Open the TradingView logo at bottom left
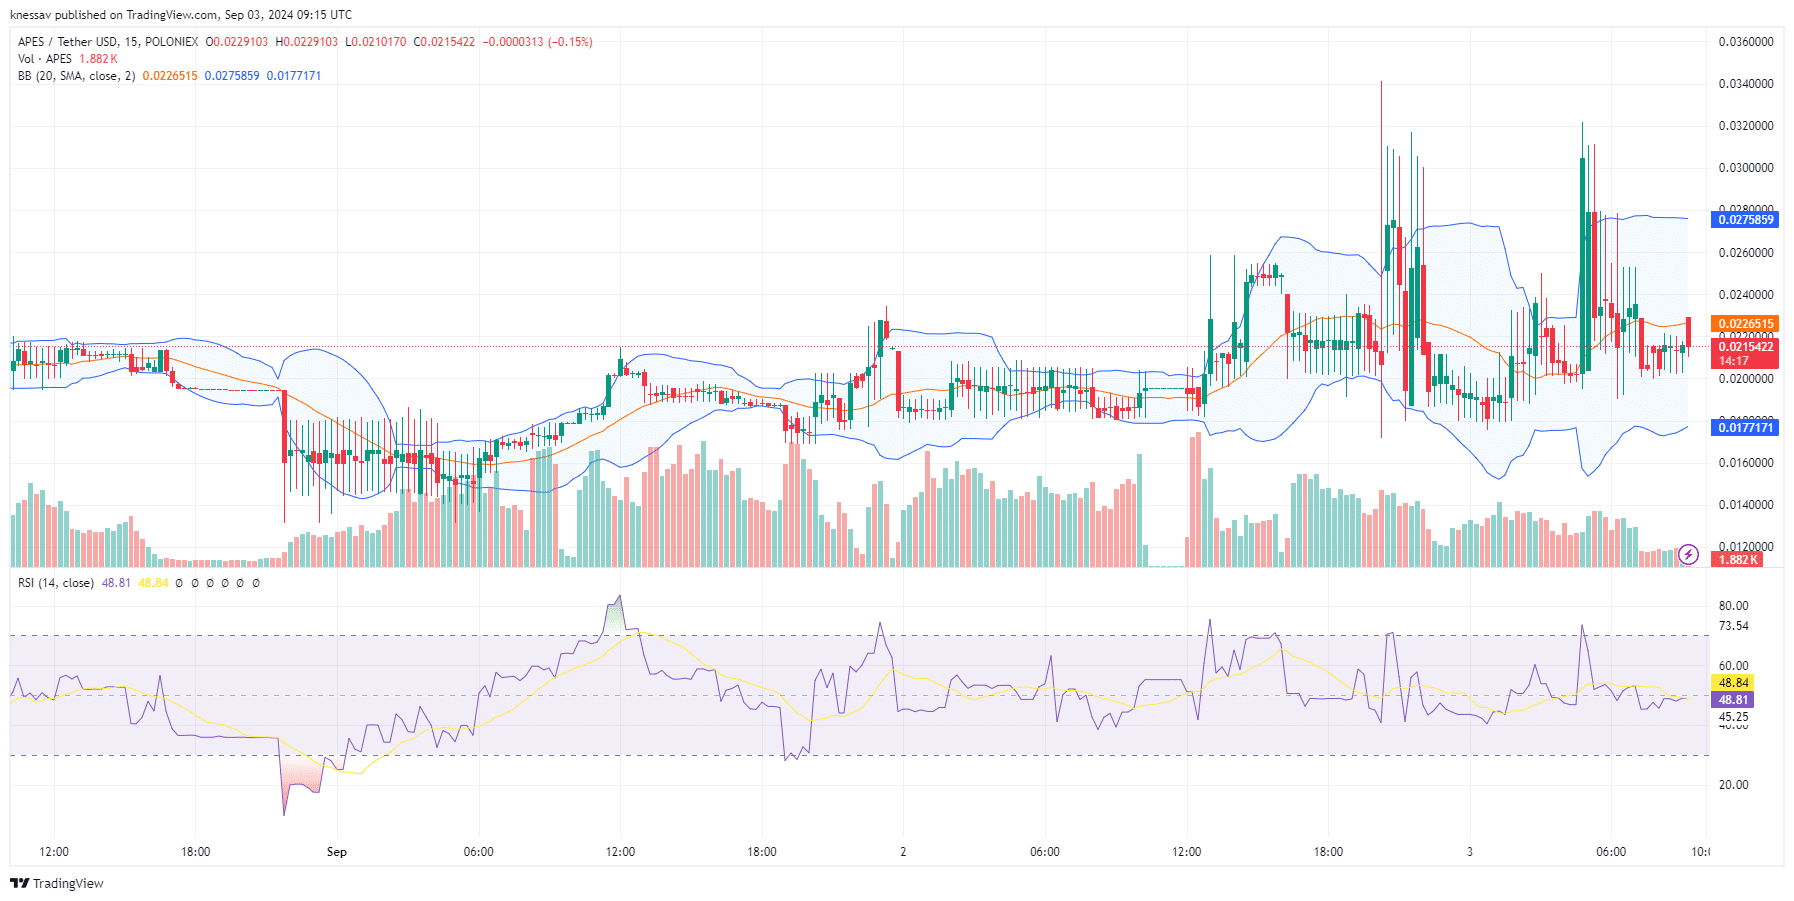This screenshot has height=901, width=1794. (x=57, y=883)
